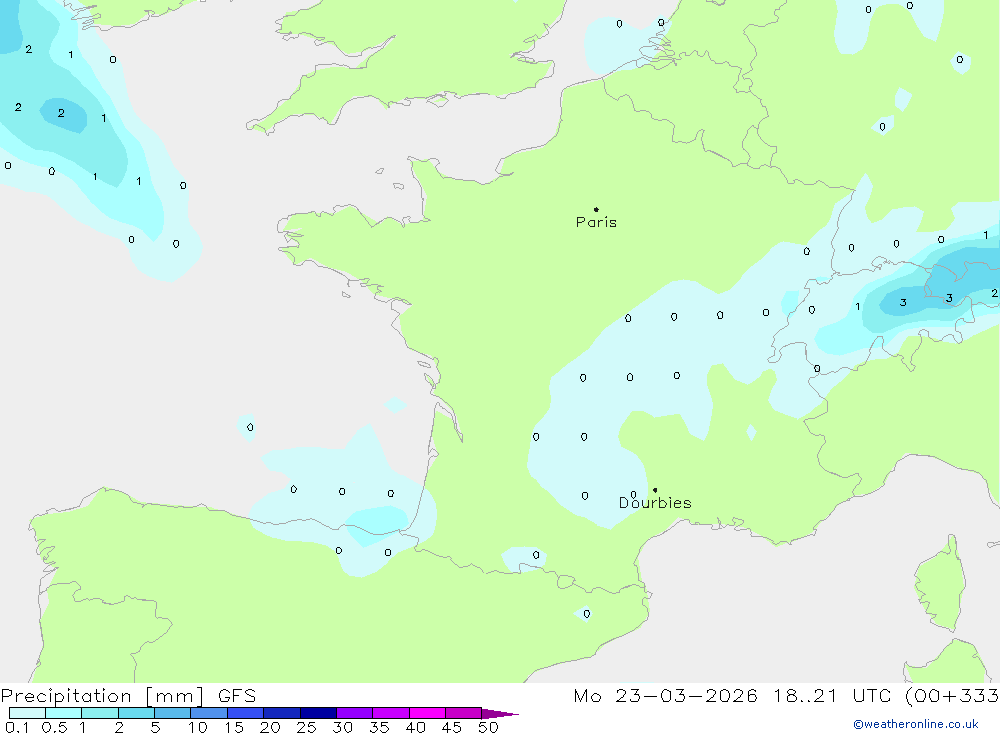Click the '0.1' legend scale label
This screenshot has height=733, width=1000.
pyautogui.click(x=17, y=727)
